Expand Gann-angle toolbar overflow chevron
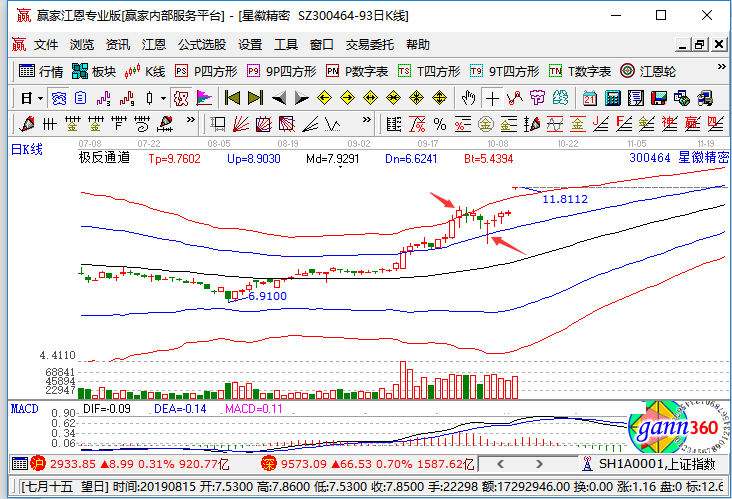This screenshot has width=732, height=499. coord(367,120)
